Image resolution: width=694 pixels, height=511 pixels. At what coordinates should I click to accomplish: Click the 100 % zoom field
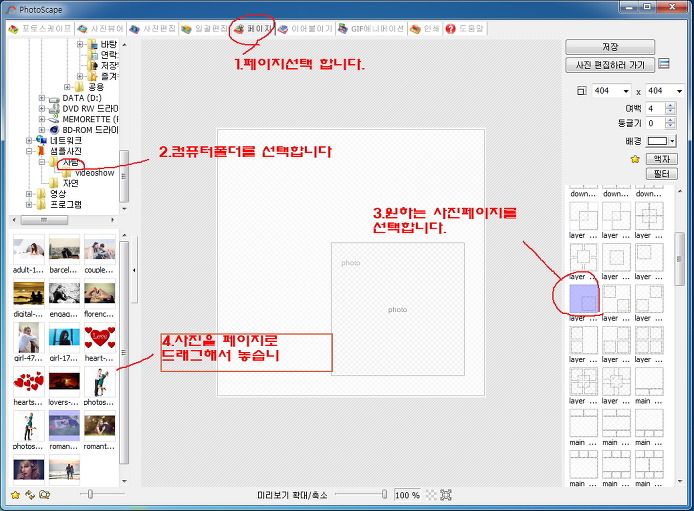coord(407,495)
